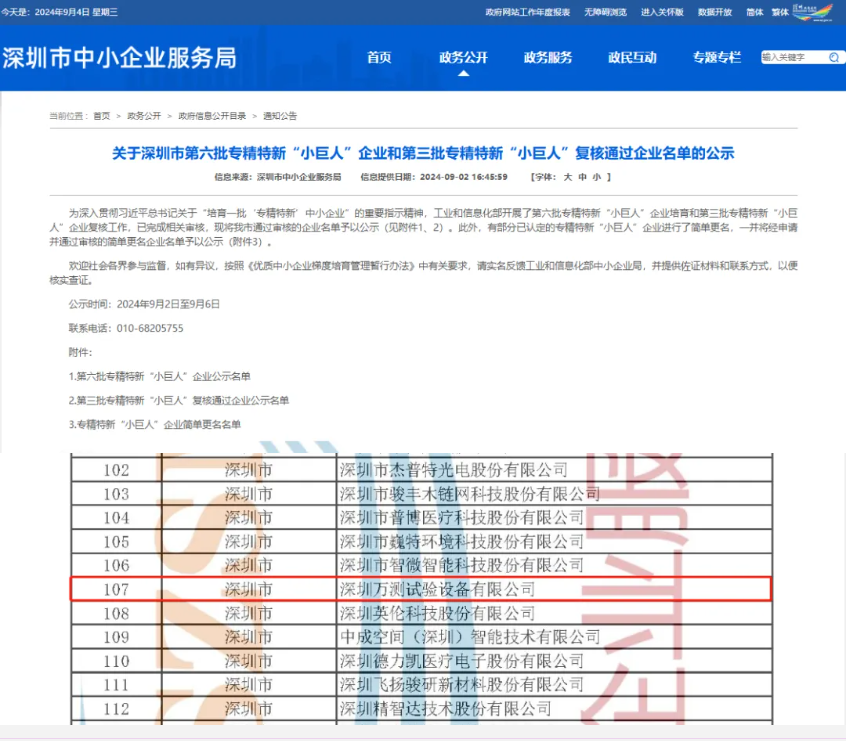Open 政府网站工作年度报表 link
The width and height of the screenshot is (847, 741).
[527, 12]
